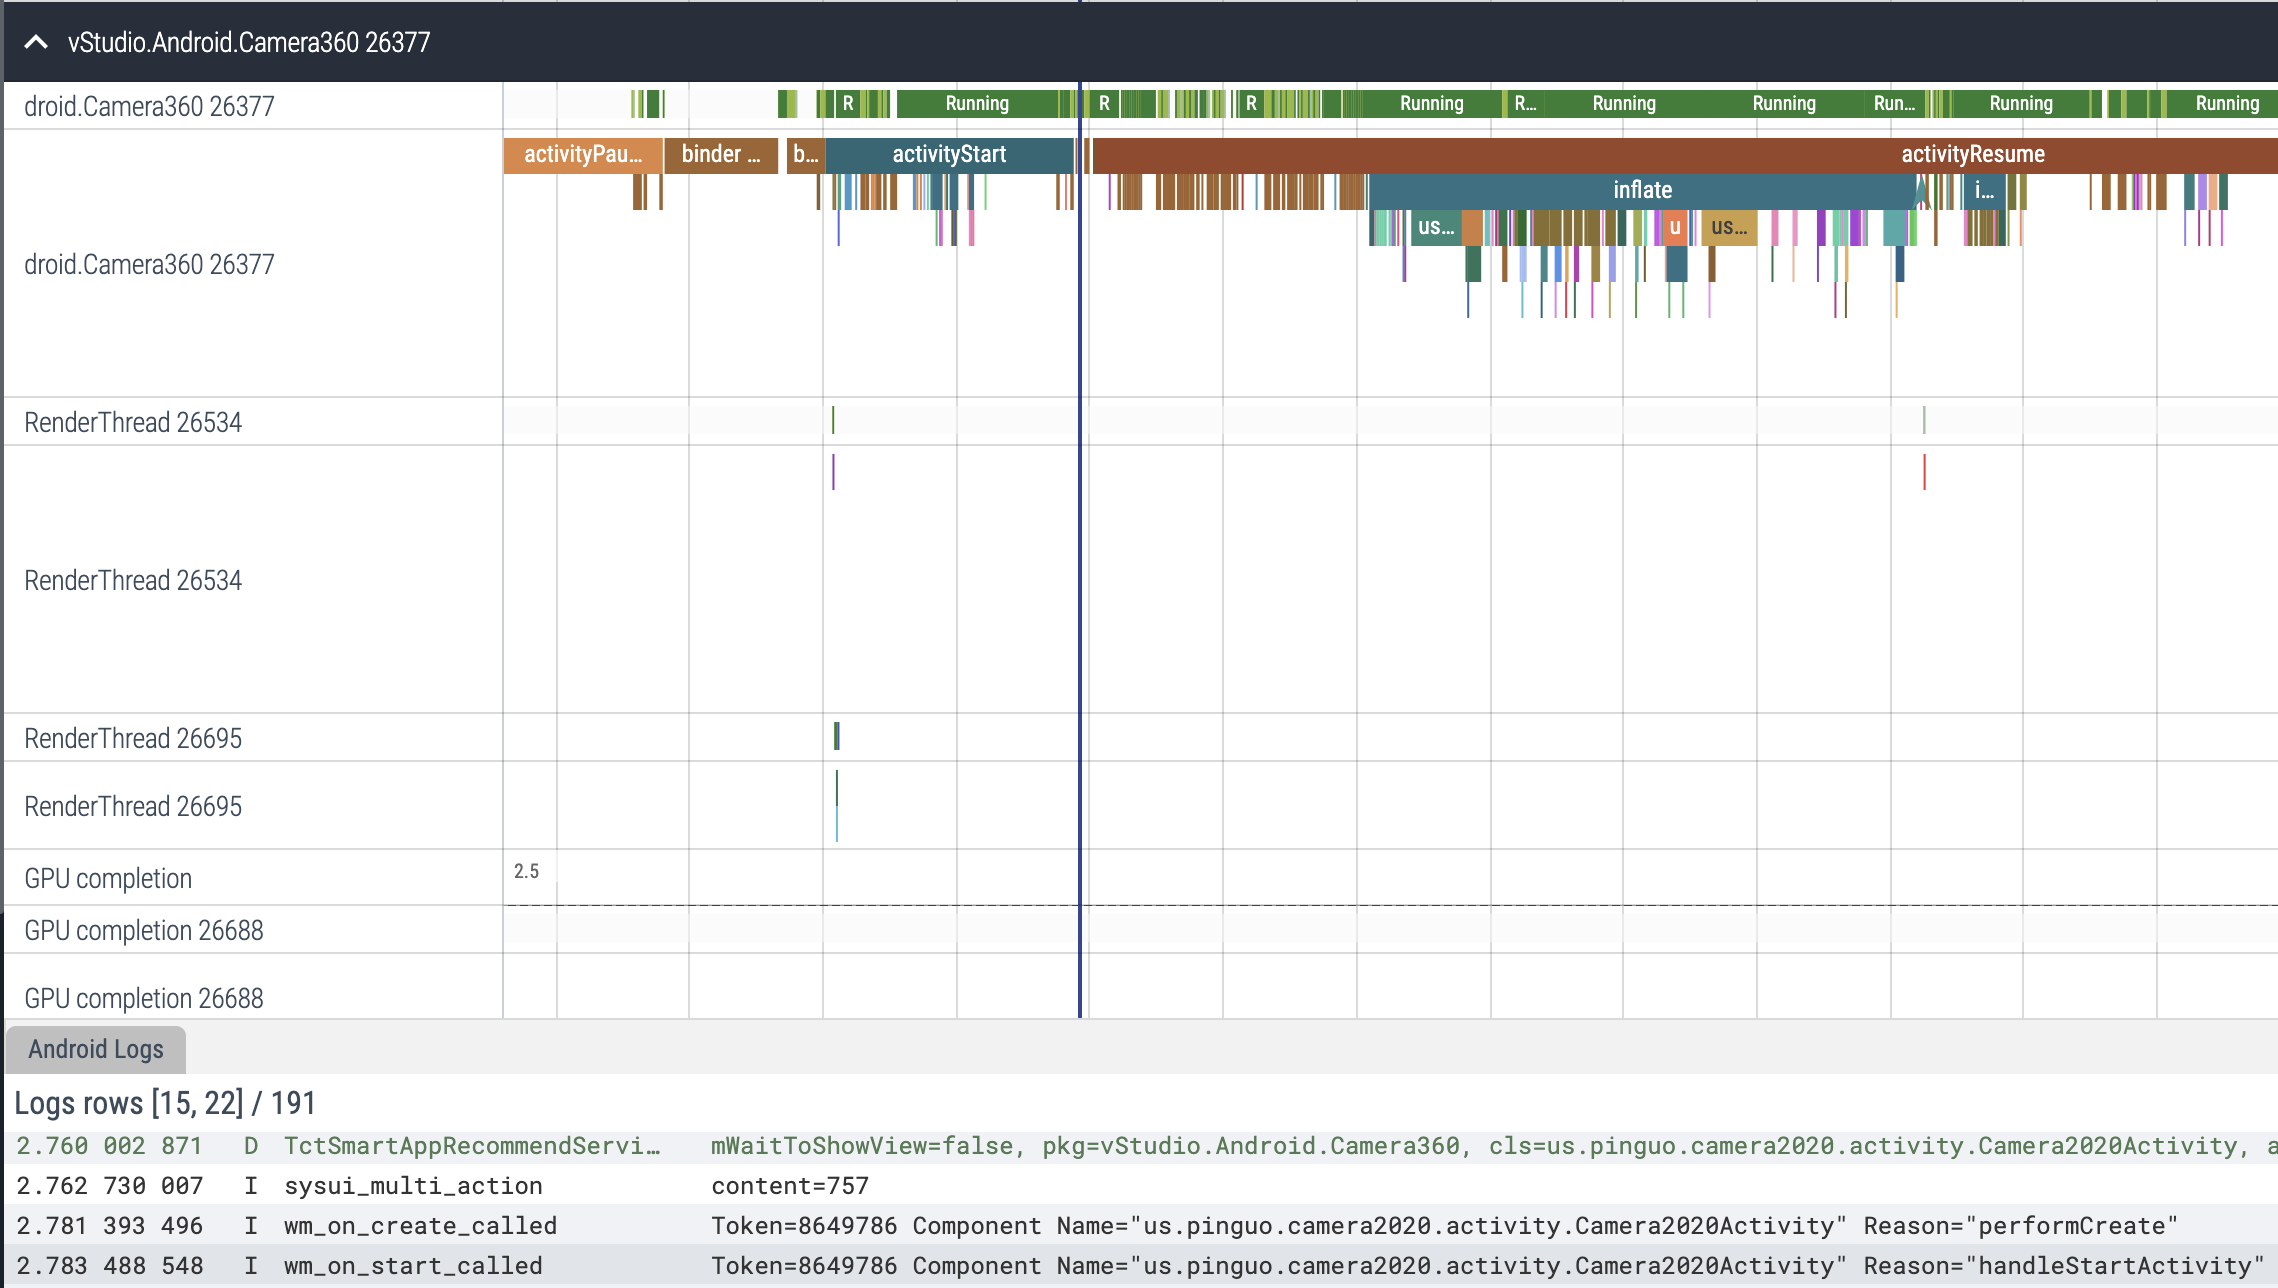Select the GPU completion 26688 track label
2278x1288 pixels.
[x=144, y=930]
